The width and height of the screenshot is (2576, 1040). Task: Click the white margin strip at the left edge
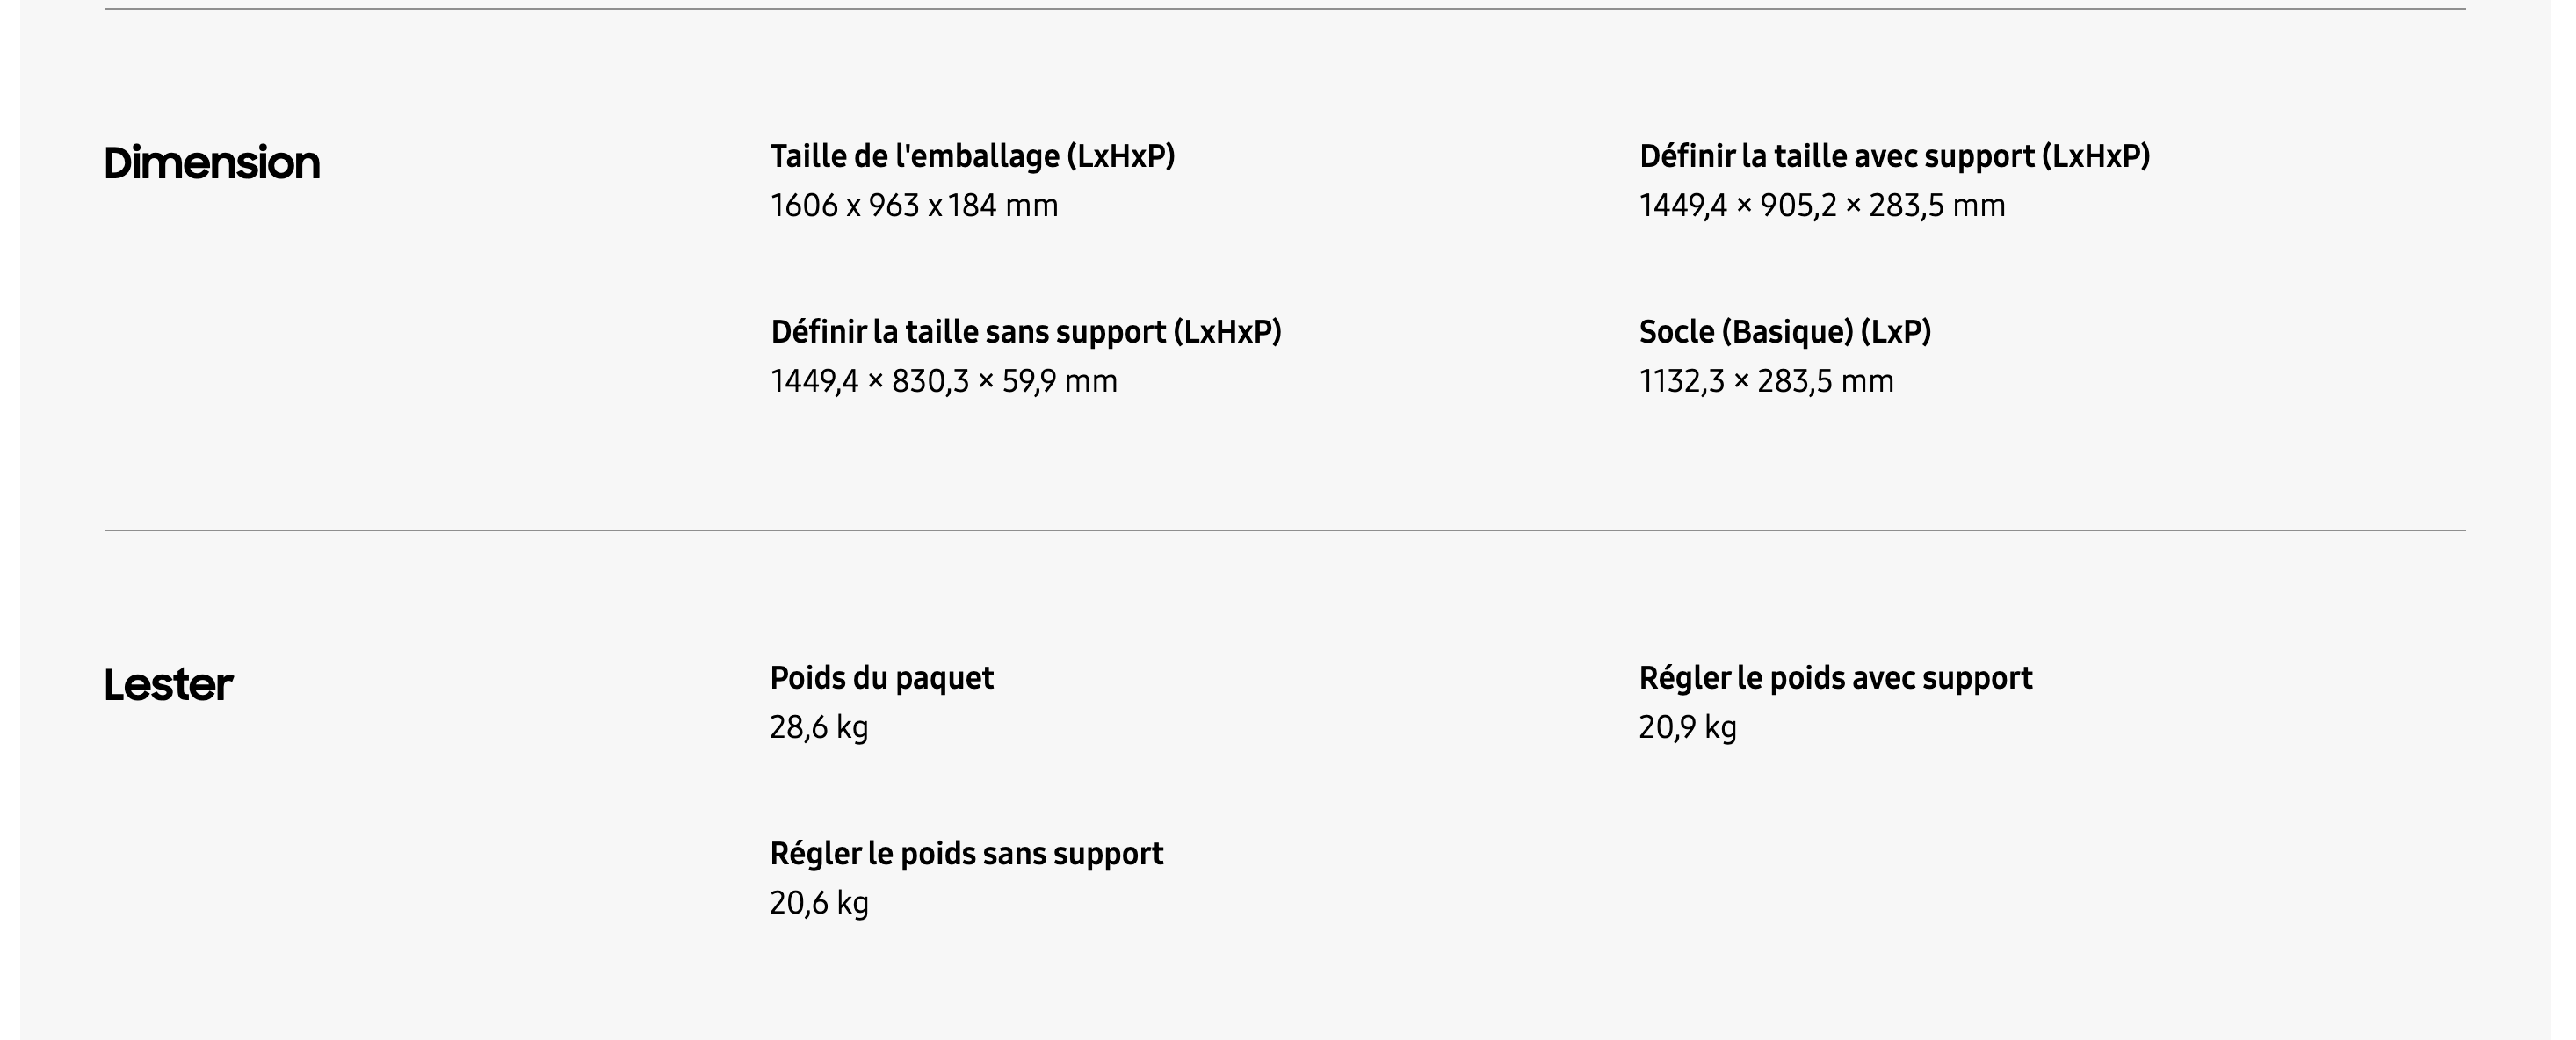(x=9, y=520)
